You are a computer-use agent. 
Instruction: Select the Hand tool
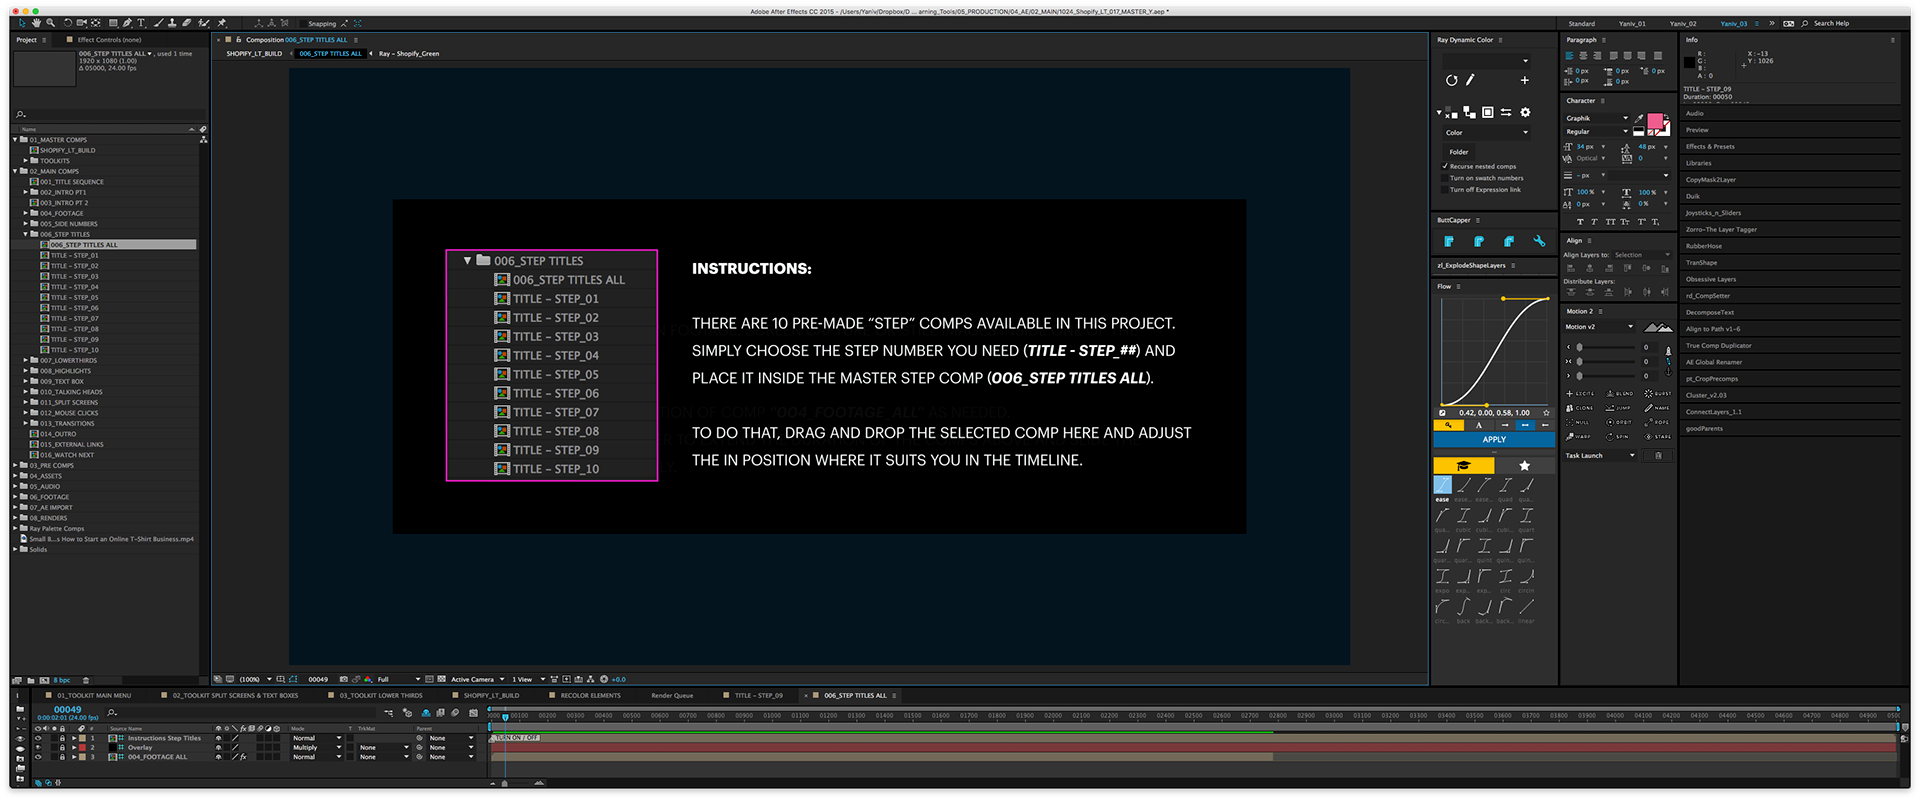tap(36, 23)
